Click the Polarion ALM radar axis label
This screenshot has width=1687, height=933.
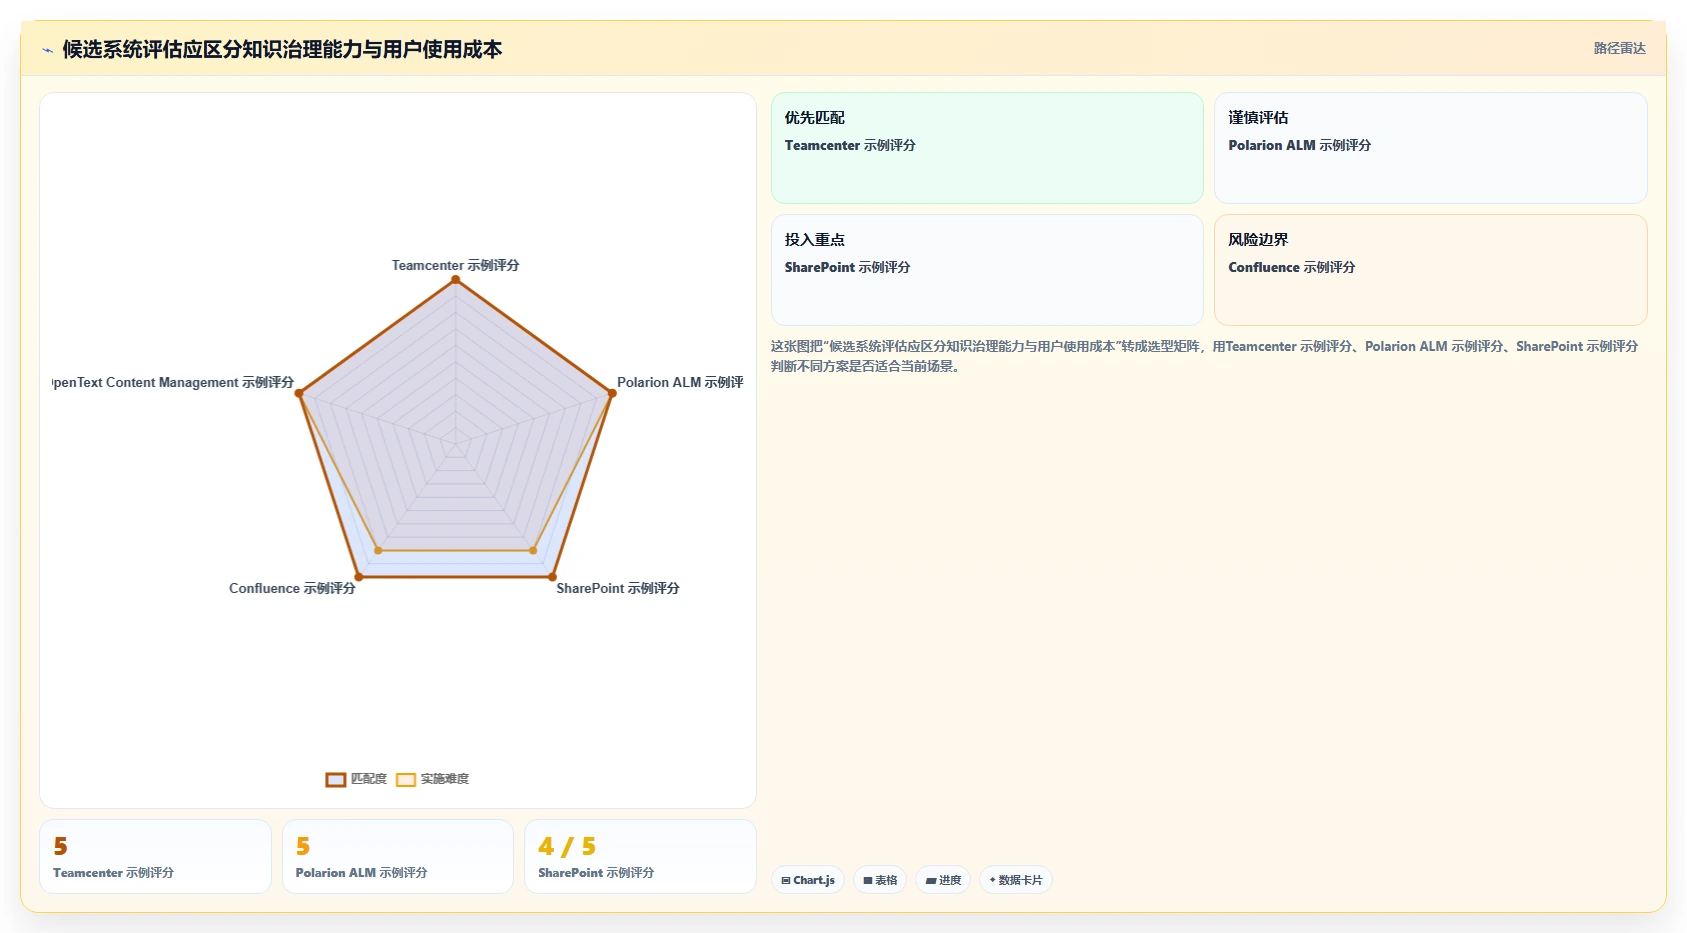680,382
